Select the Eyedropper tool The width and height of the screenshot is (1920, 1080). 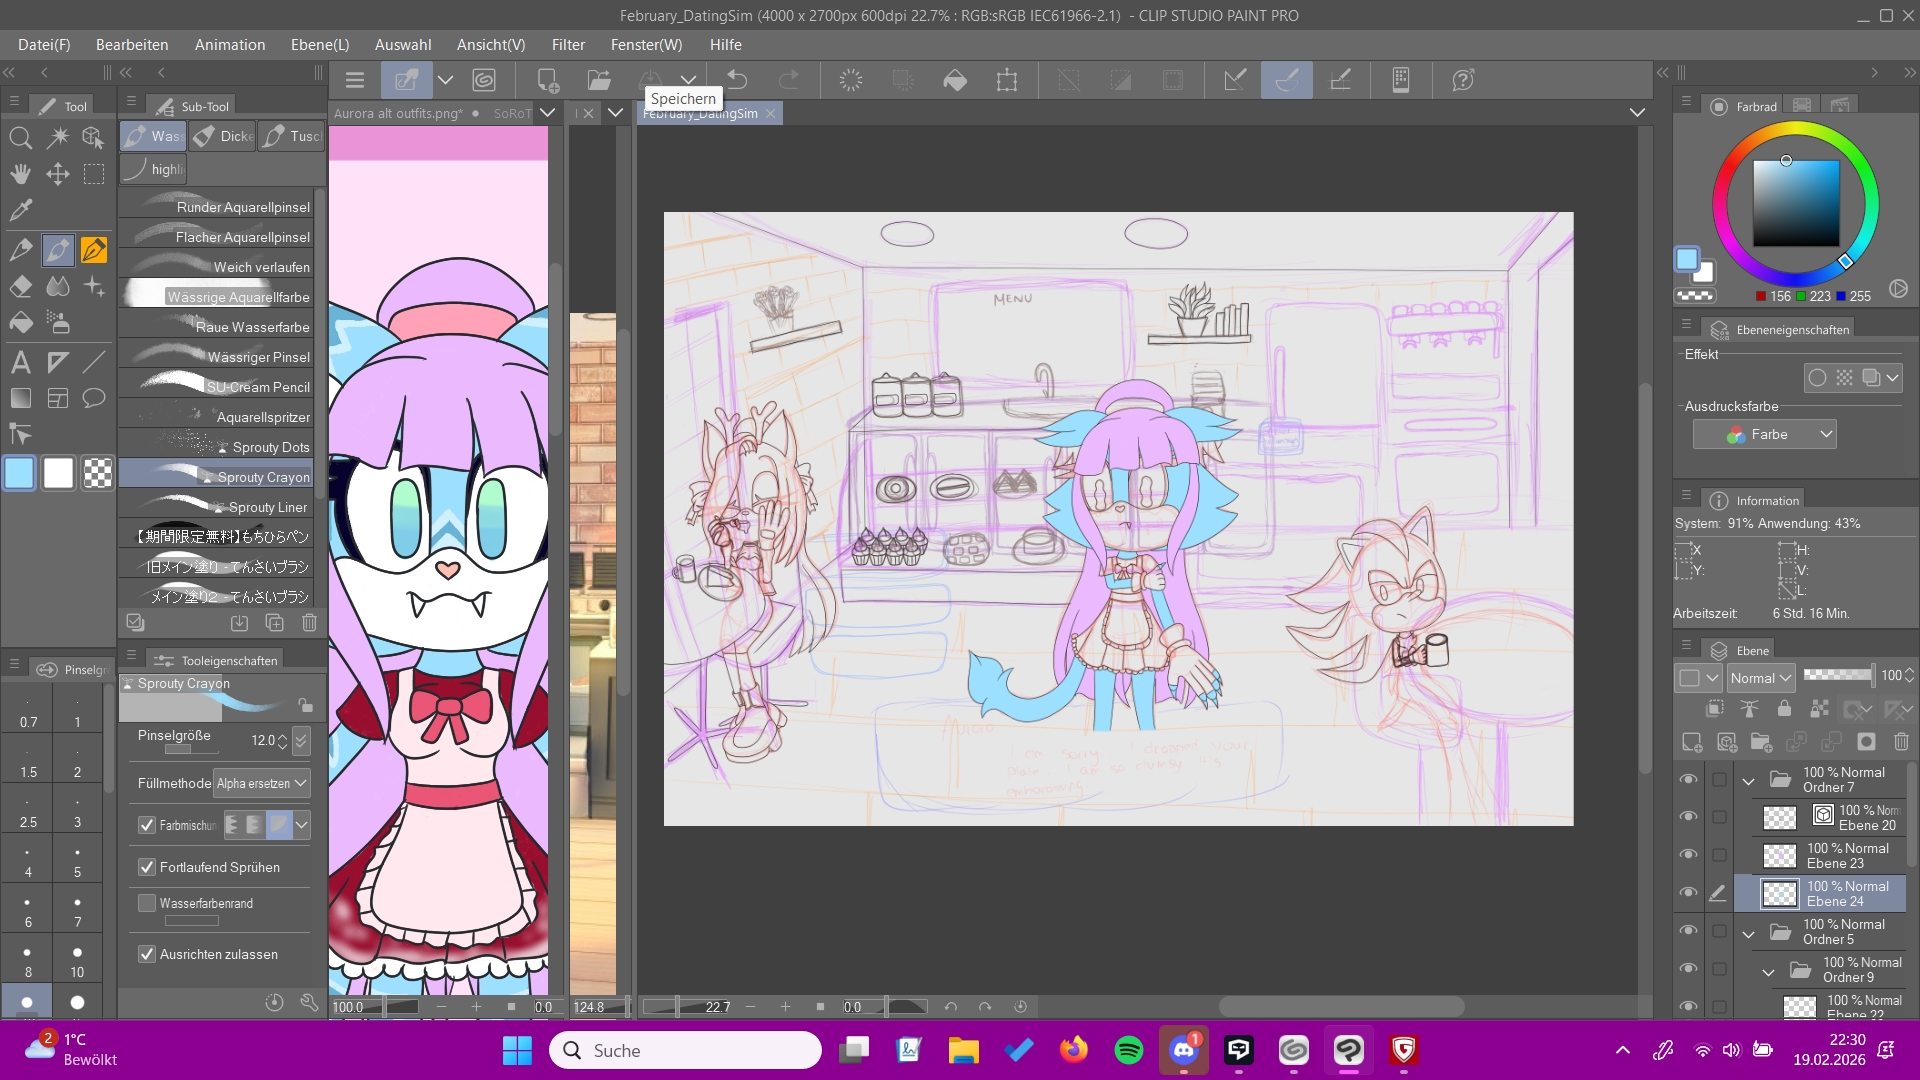[x=20, y=210]
